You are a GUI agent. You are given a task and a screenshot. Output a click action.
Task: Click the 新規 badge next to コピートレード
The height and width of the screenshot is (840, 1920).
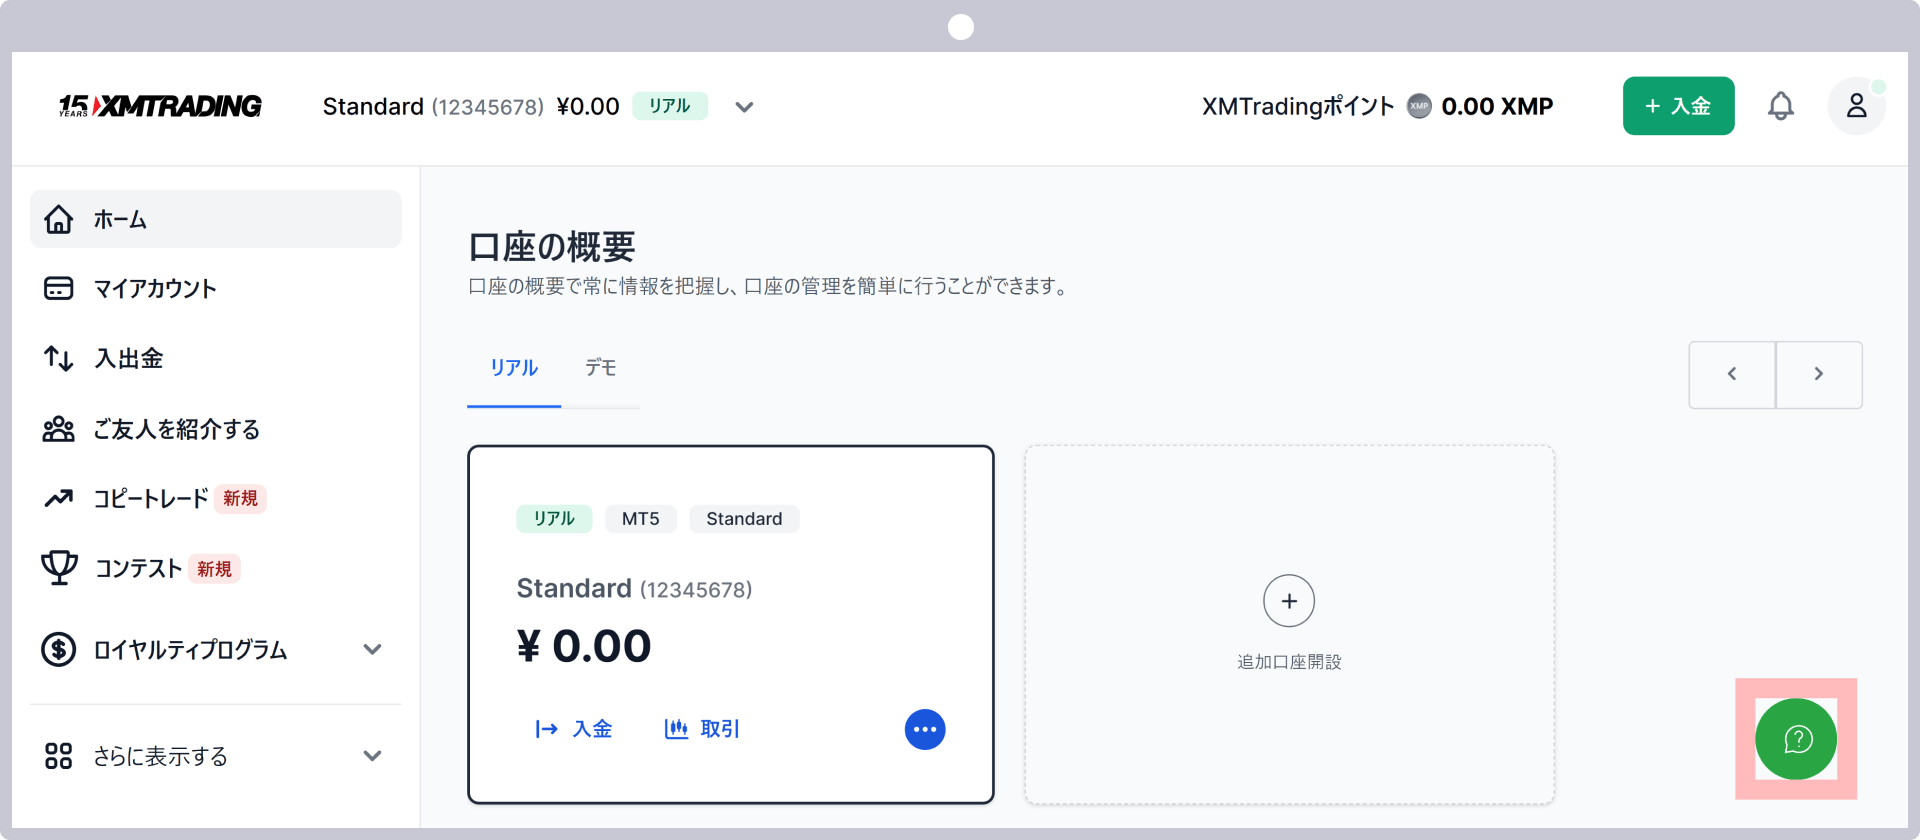coord(240,498)
